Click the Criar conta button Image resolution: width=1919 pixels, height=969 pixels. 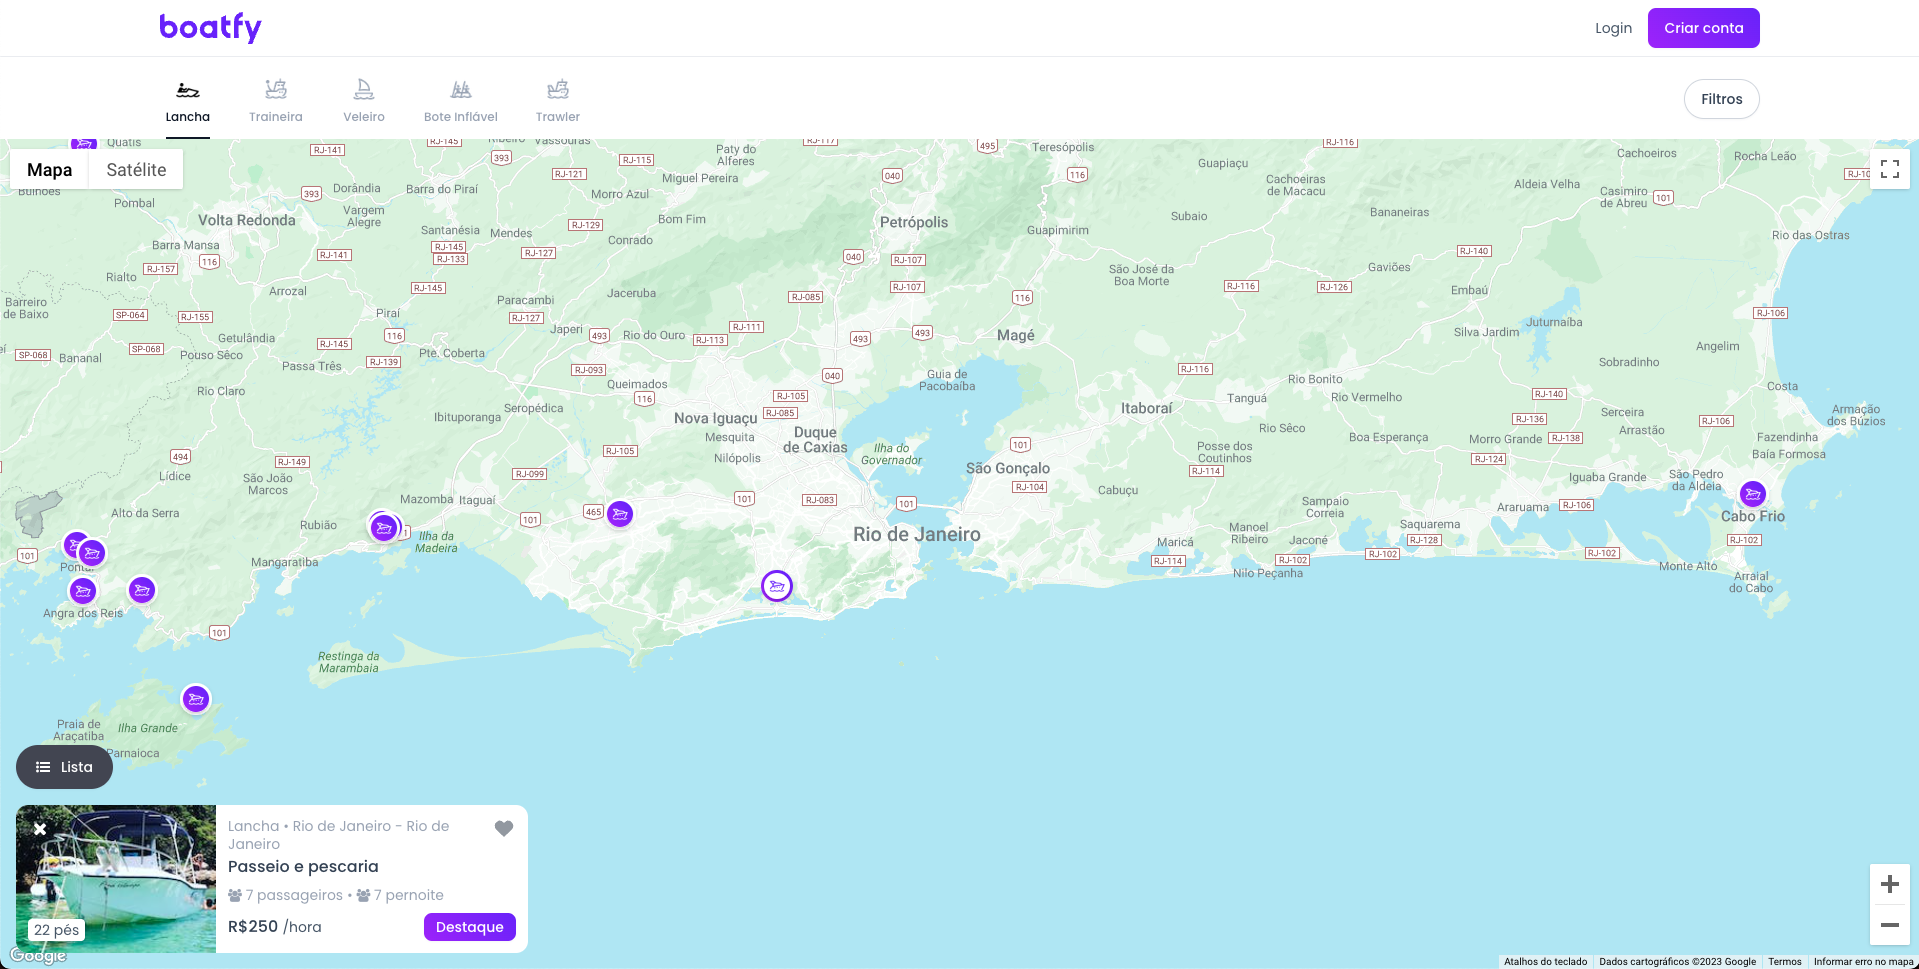point(1703,28)
